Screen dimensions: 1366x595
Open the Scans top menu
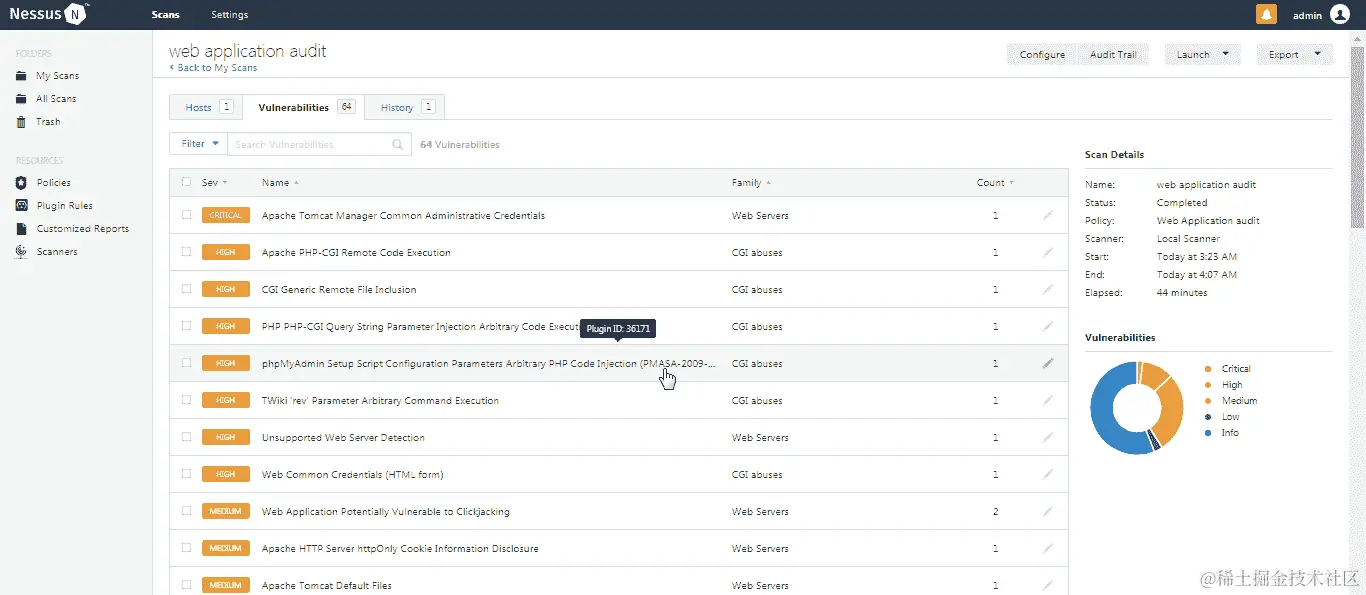click(x=166, y=15)
